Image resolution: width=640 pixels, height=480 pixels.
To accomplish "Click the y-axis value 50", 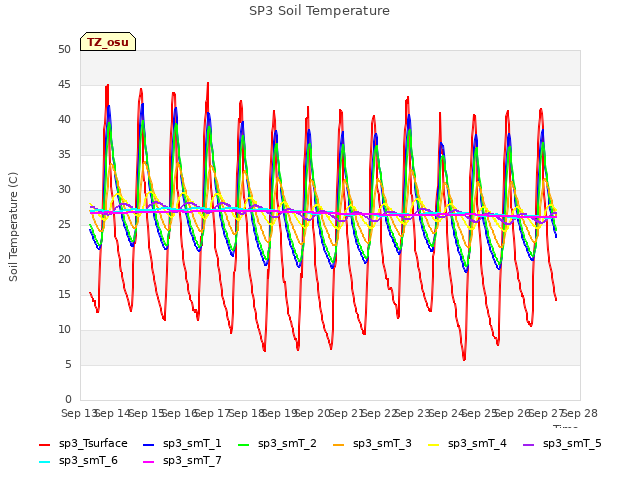I will click(x=64, y=49).
